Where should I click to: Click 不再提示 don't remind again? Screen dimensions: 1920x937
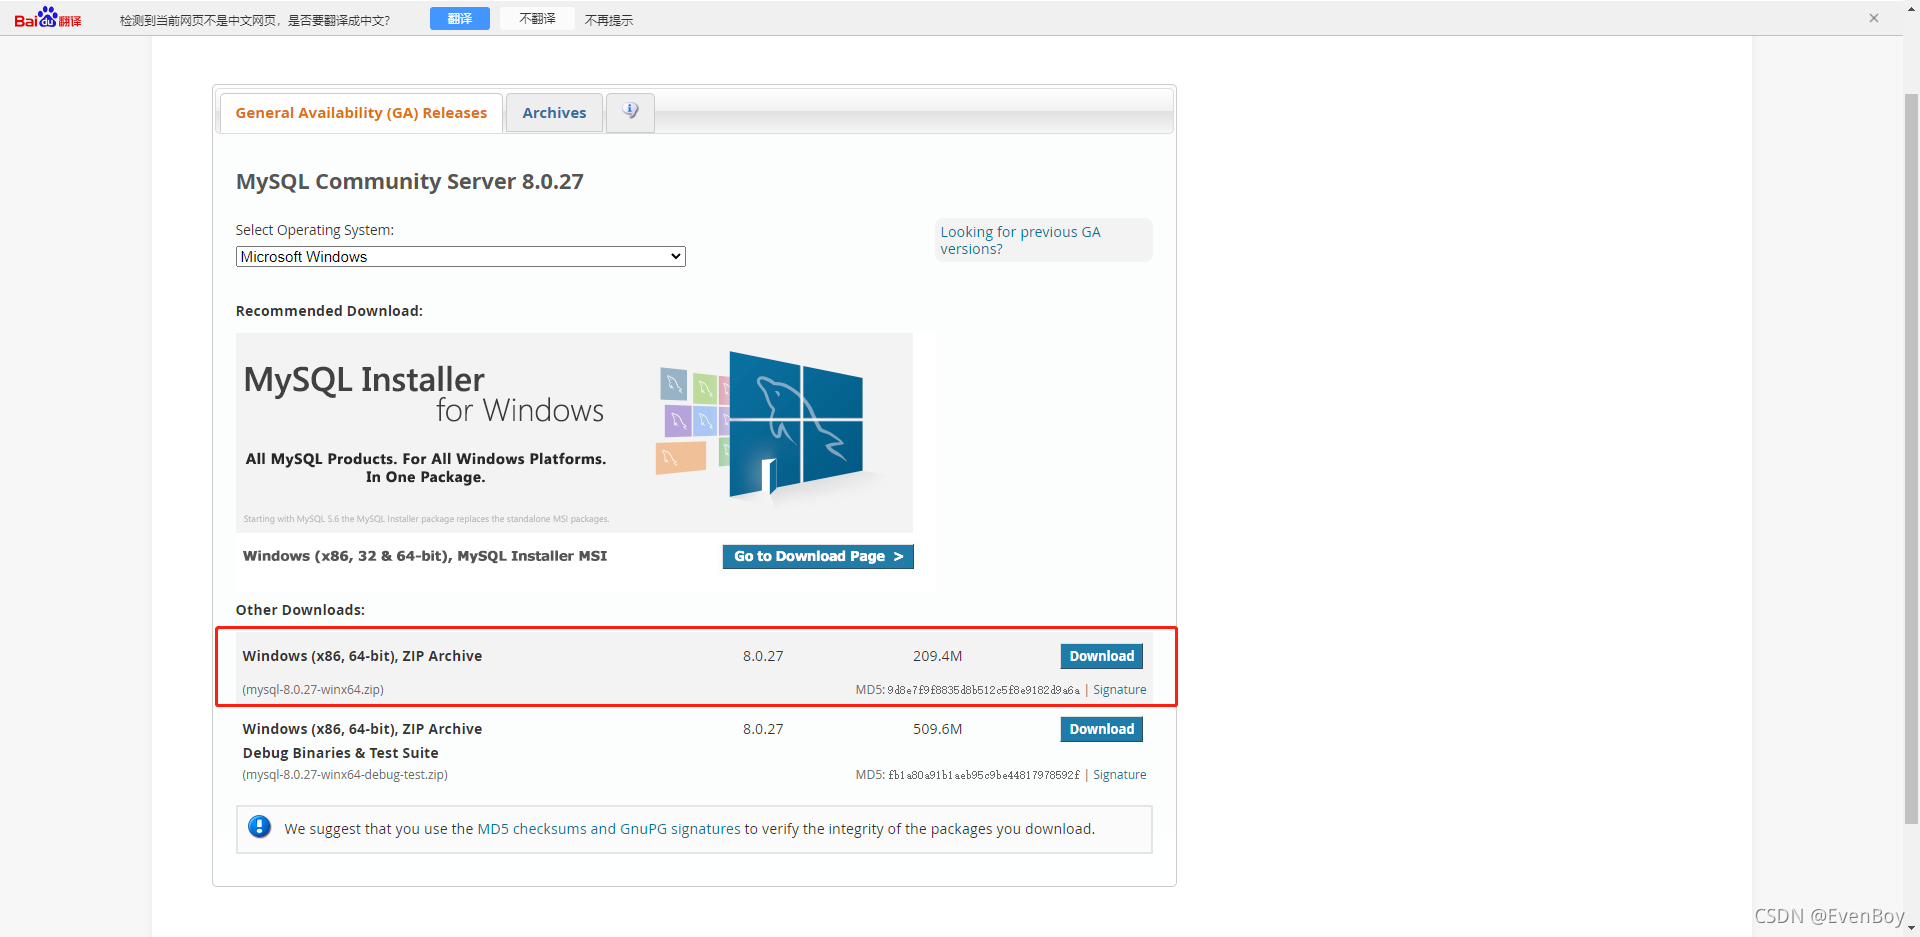click(609, 20)
